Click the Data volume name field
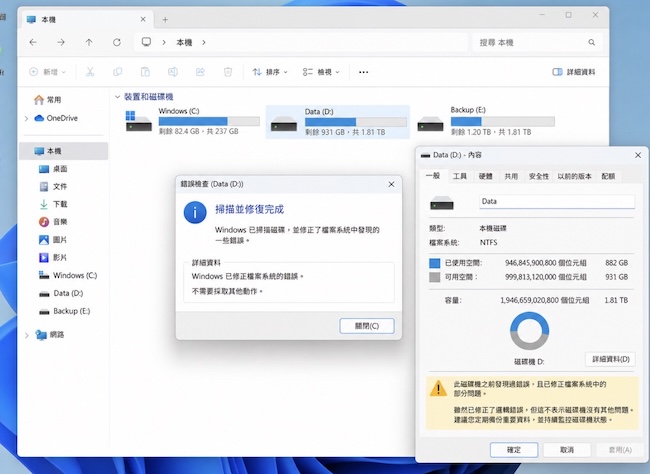650x474 pixels. [x=557, y=202]
